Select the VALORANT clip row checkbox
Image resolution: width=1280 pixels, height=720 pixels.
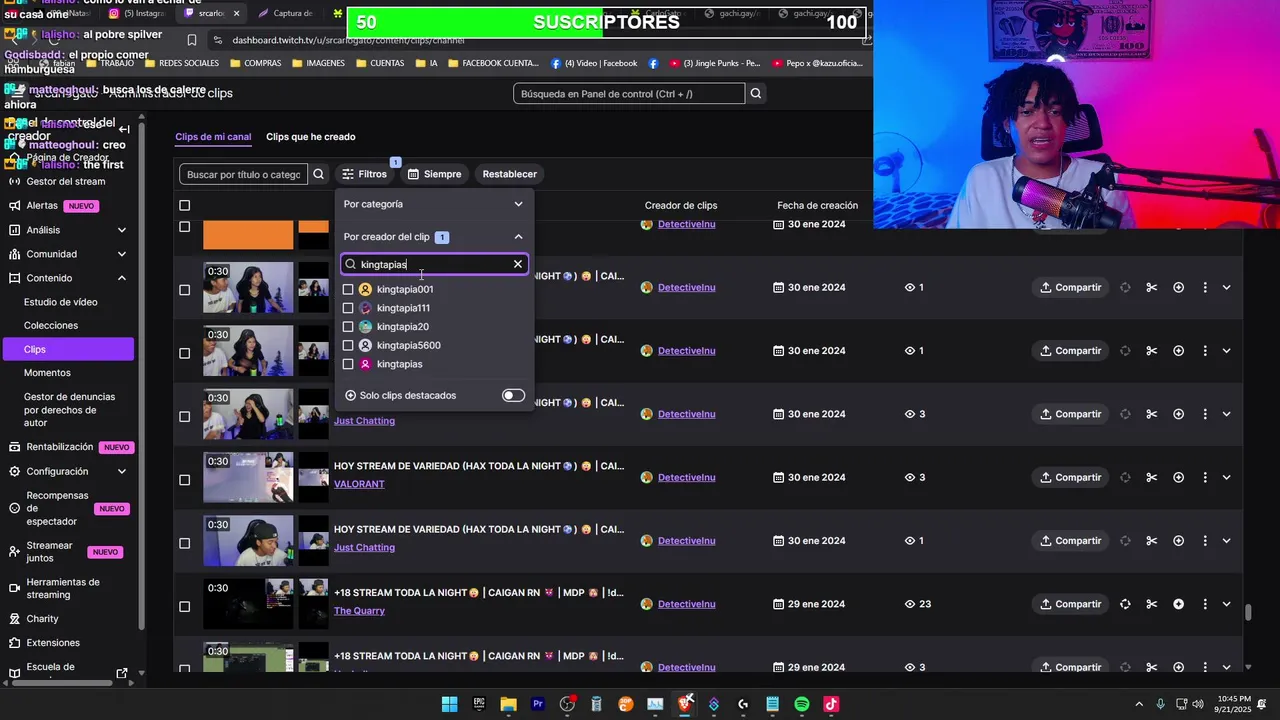pos(184,480)
